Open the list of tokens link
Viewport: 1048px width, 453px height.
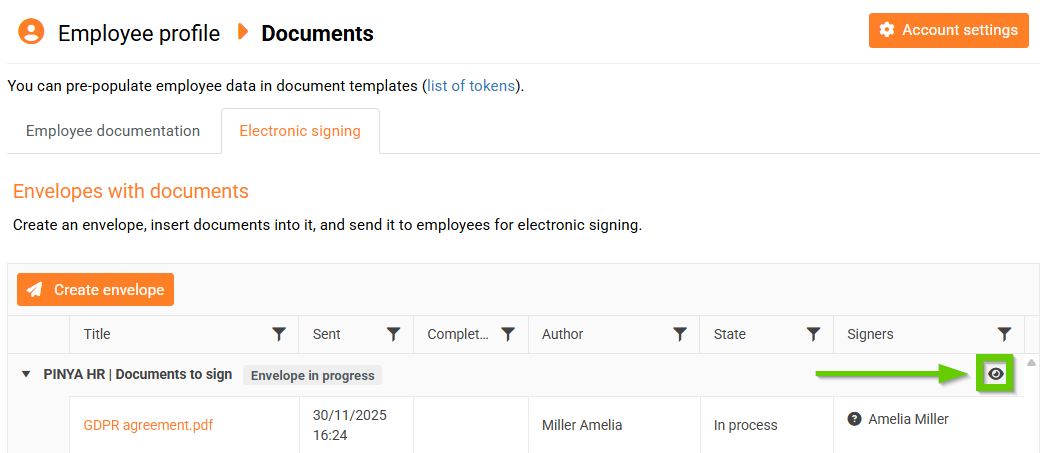point(471,86)
